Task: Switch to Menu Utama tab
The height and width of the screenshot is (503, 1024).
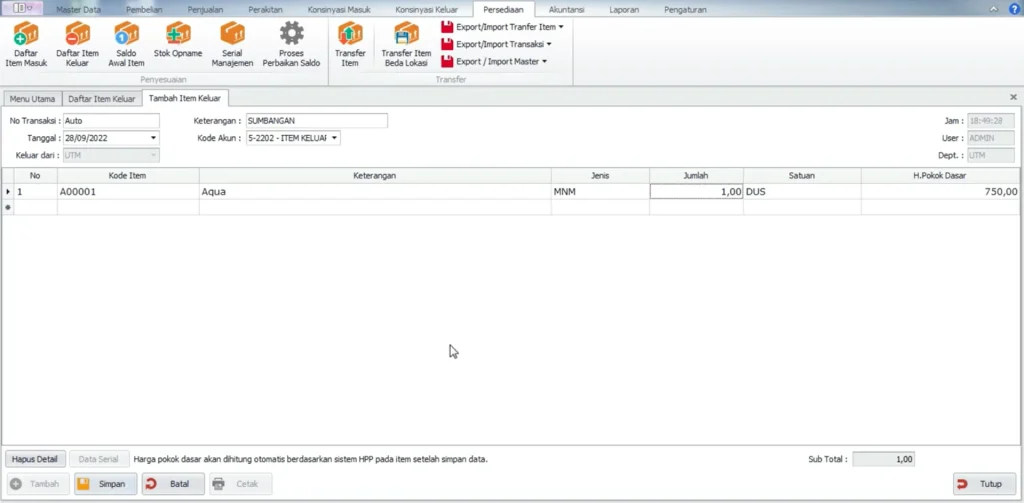Action: [x=31, y=98]
